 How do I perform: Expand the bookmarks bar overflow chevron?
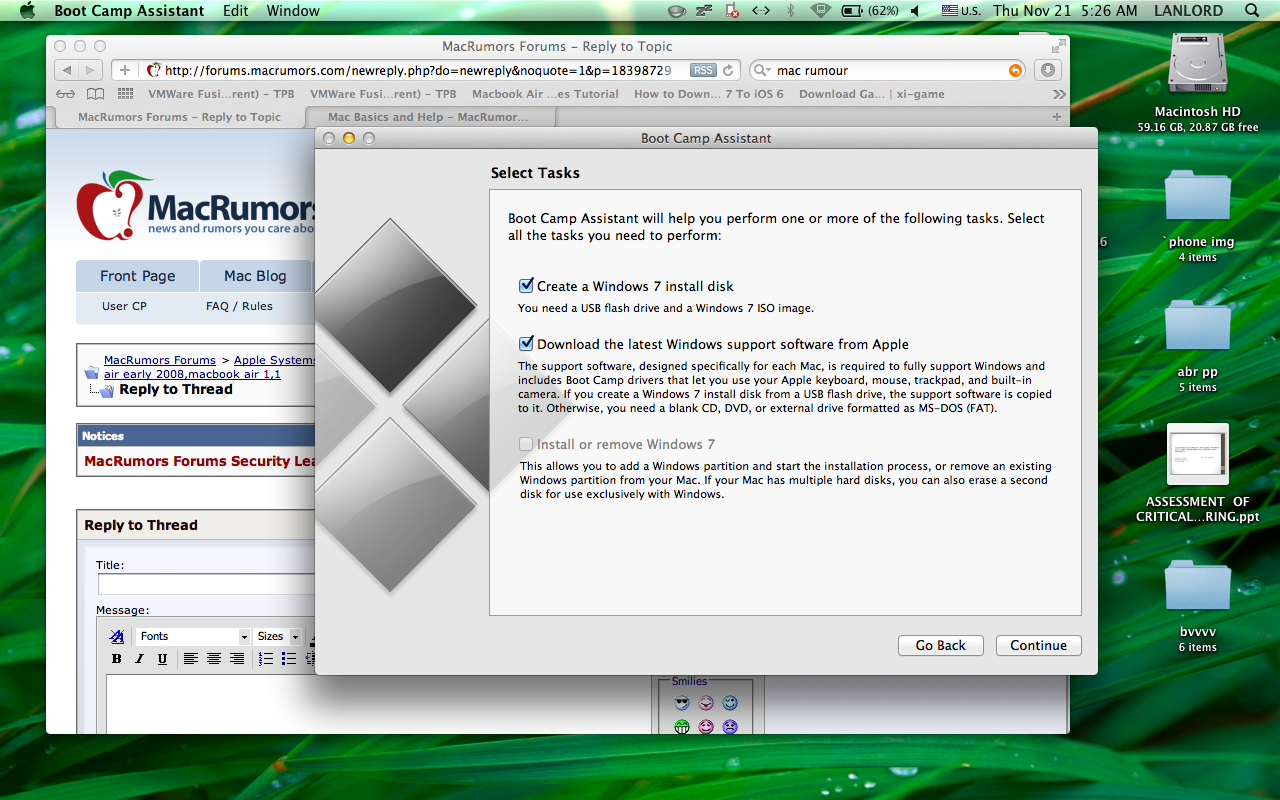[1059, 94]
